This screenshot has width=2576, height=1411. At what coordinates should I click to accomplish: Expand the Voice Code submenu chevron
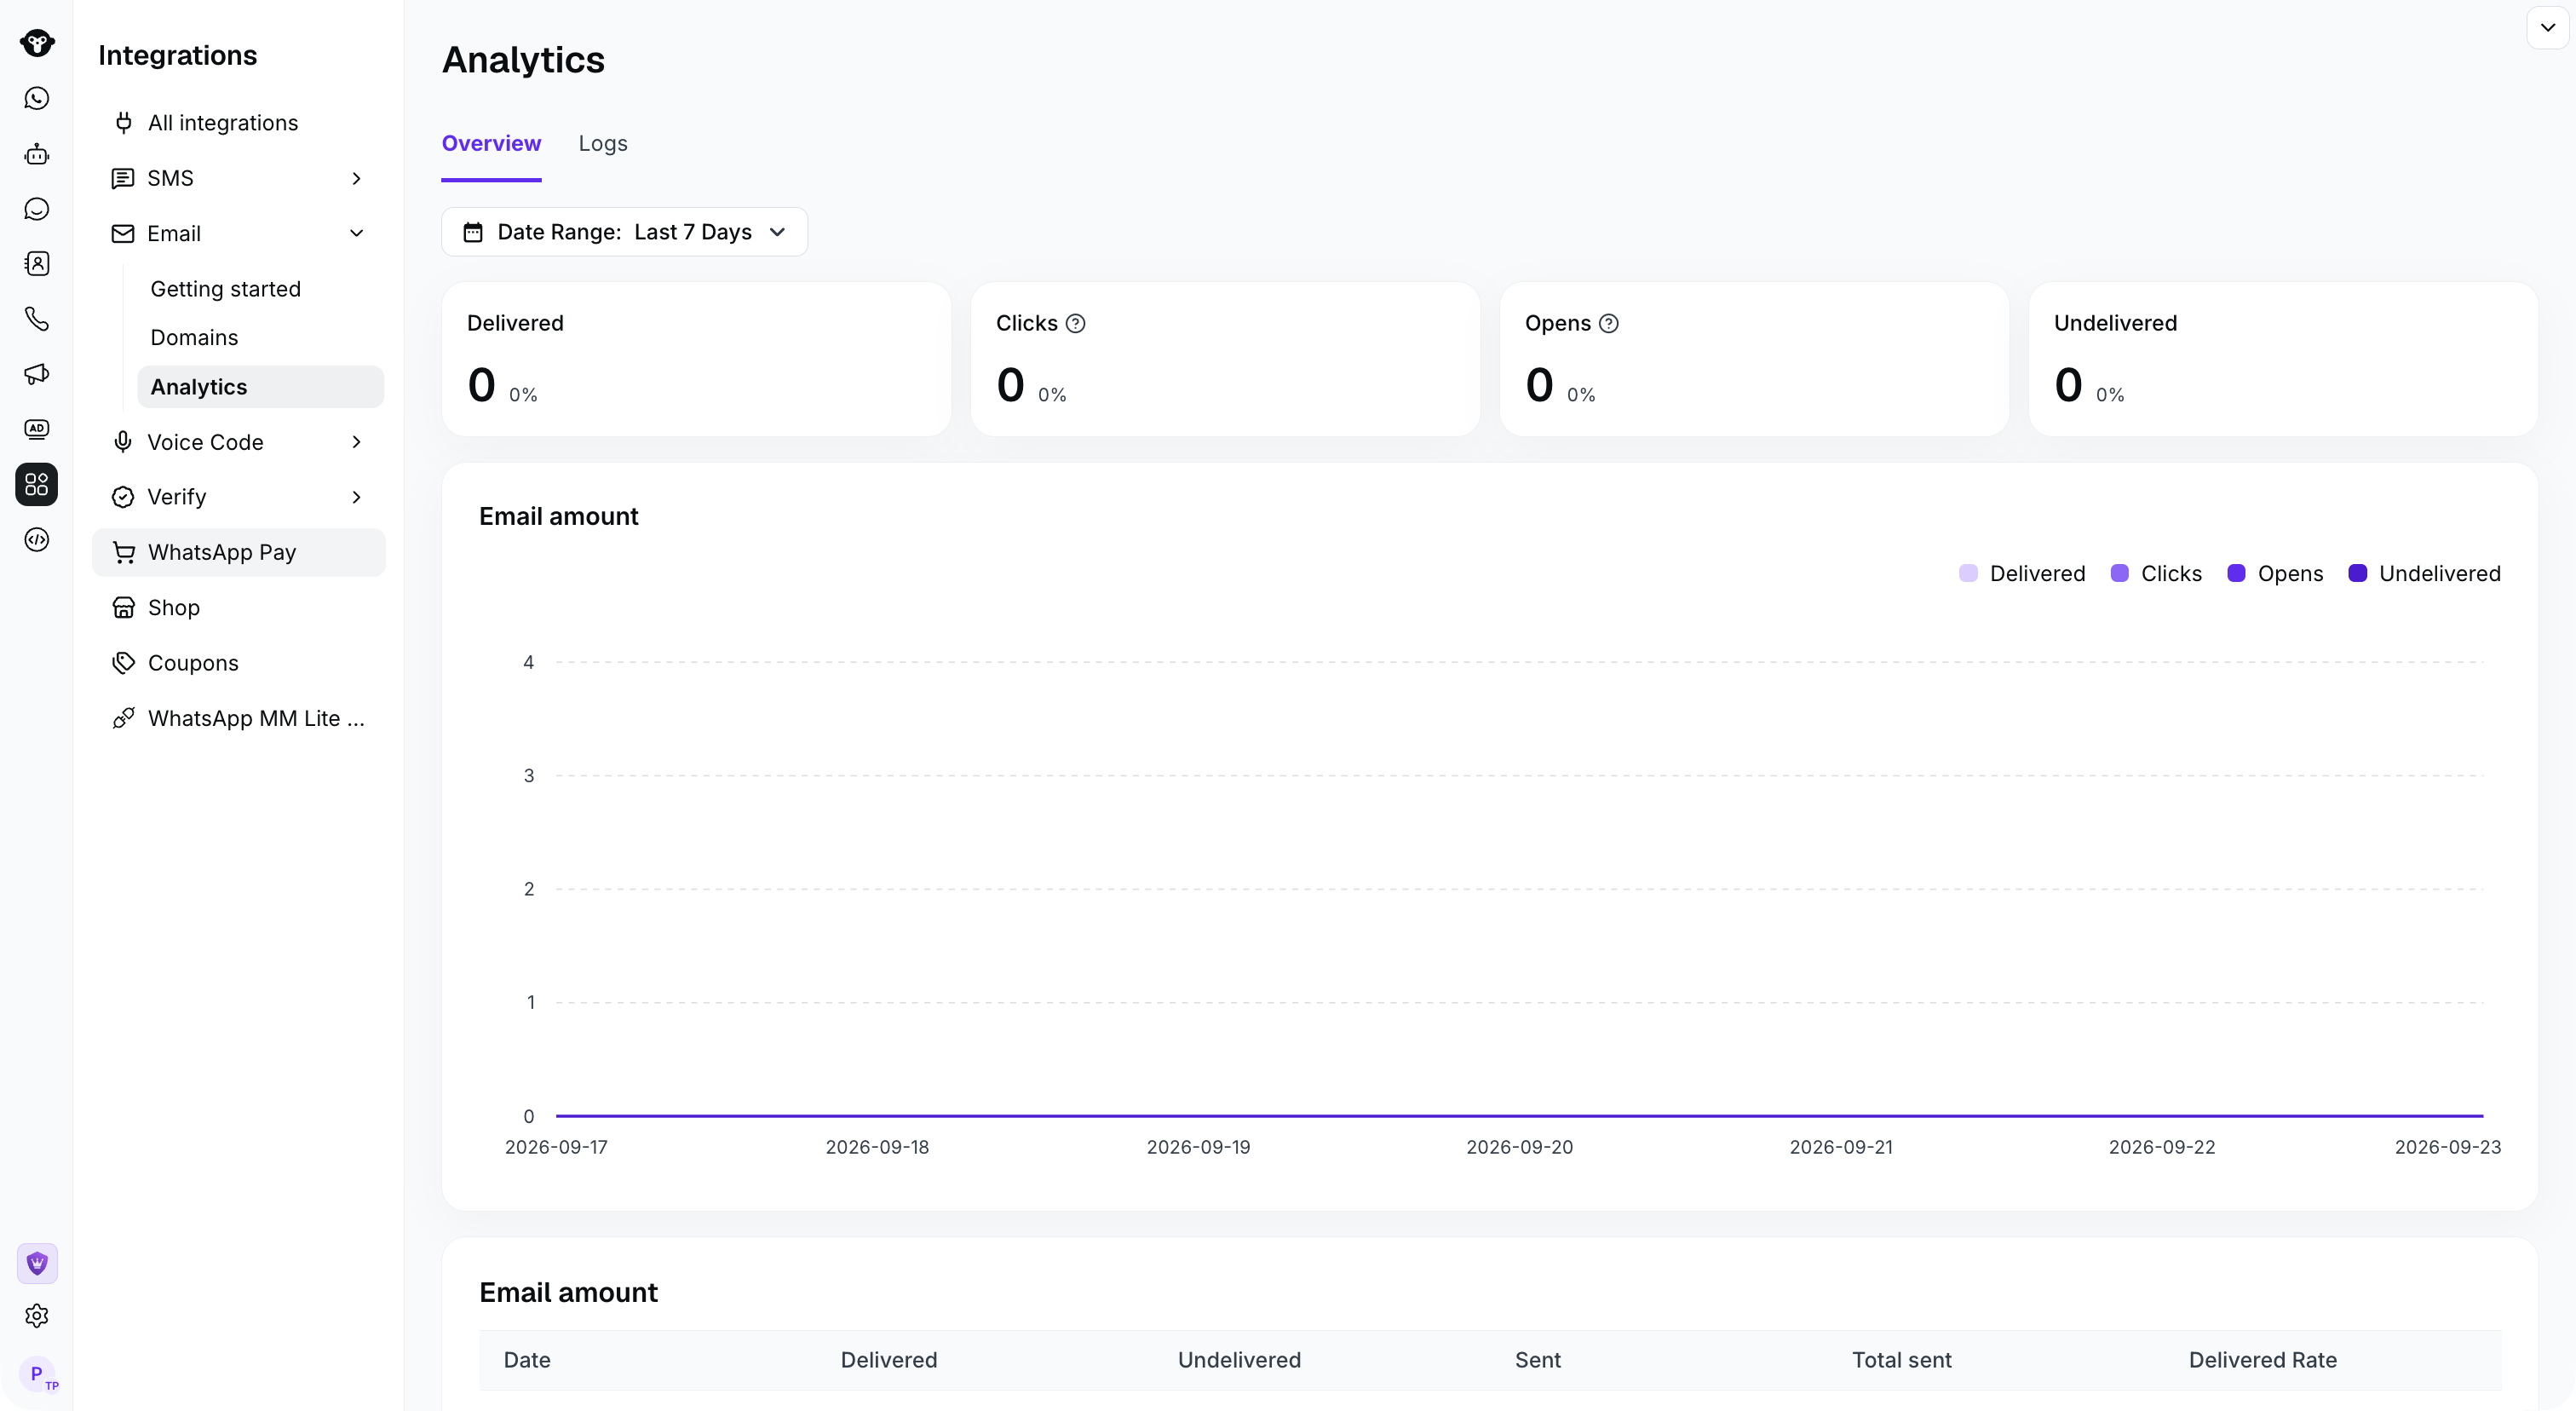click(x=356, y=442)
